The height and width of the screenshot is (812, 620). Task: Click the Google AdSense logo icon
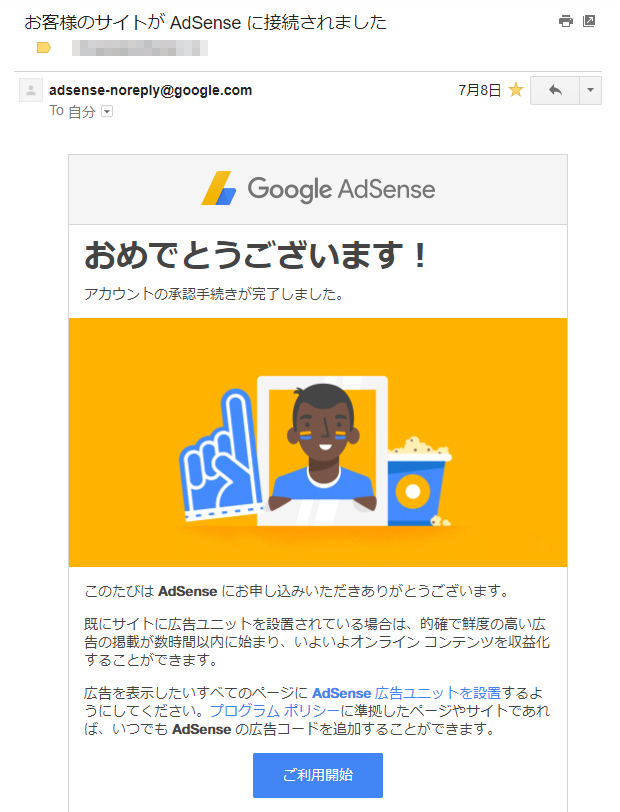pos(219,188)
